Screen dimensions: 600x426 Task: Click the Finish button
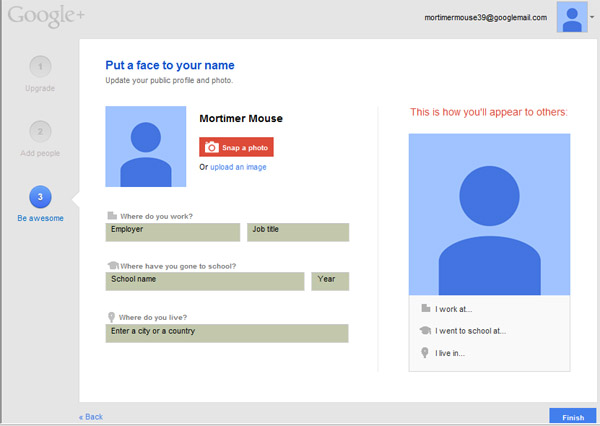pyautogui.click(x=573, y=417)
